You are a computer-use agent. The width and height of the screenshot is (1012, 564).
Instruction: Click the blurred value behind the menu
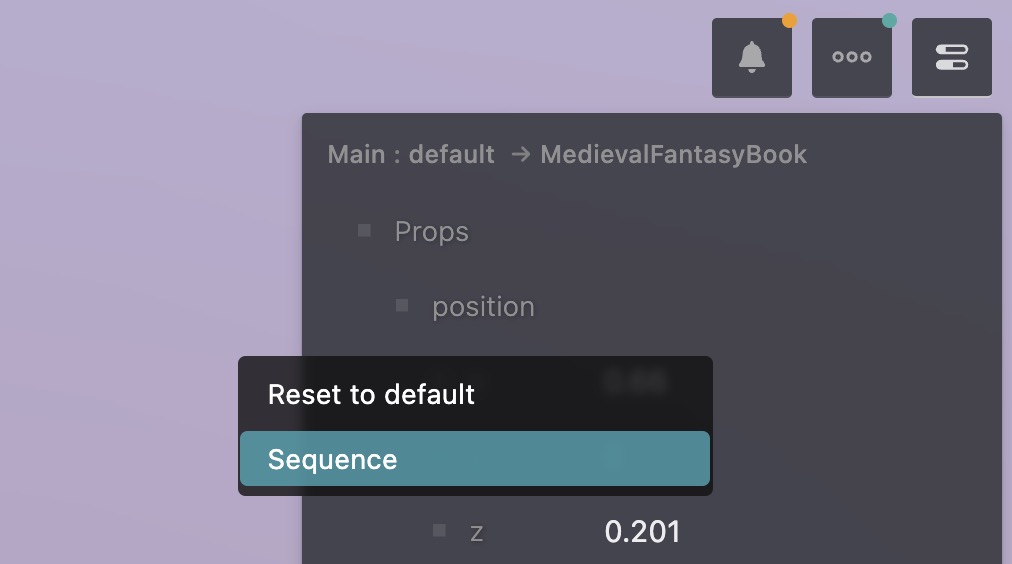tap(636, 382)
